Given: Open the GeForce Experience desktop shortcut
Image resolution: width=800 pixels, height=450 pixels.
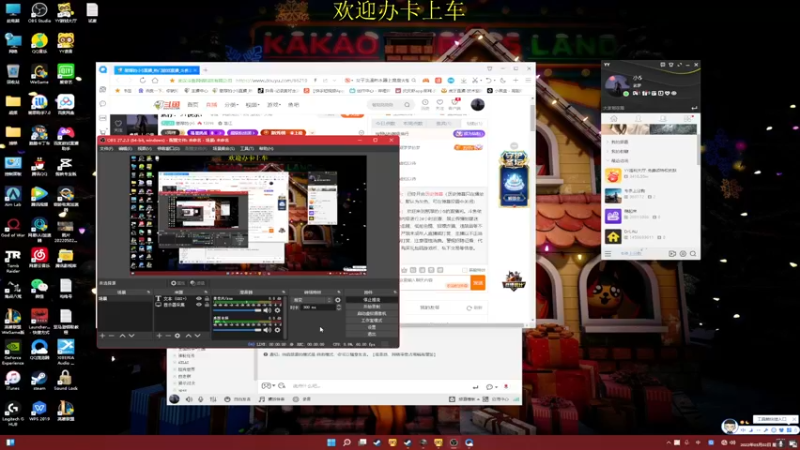Looking at the screenshot, I should [x=13, y=352].
